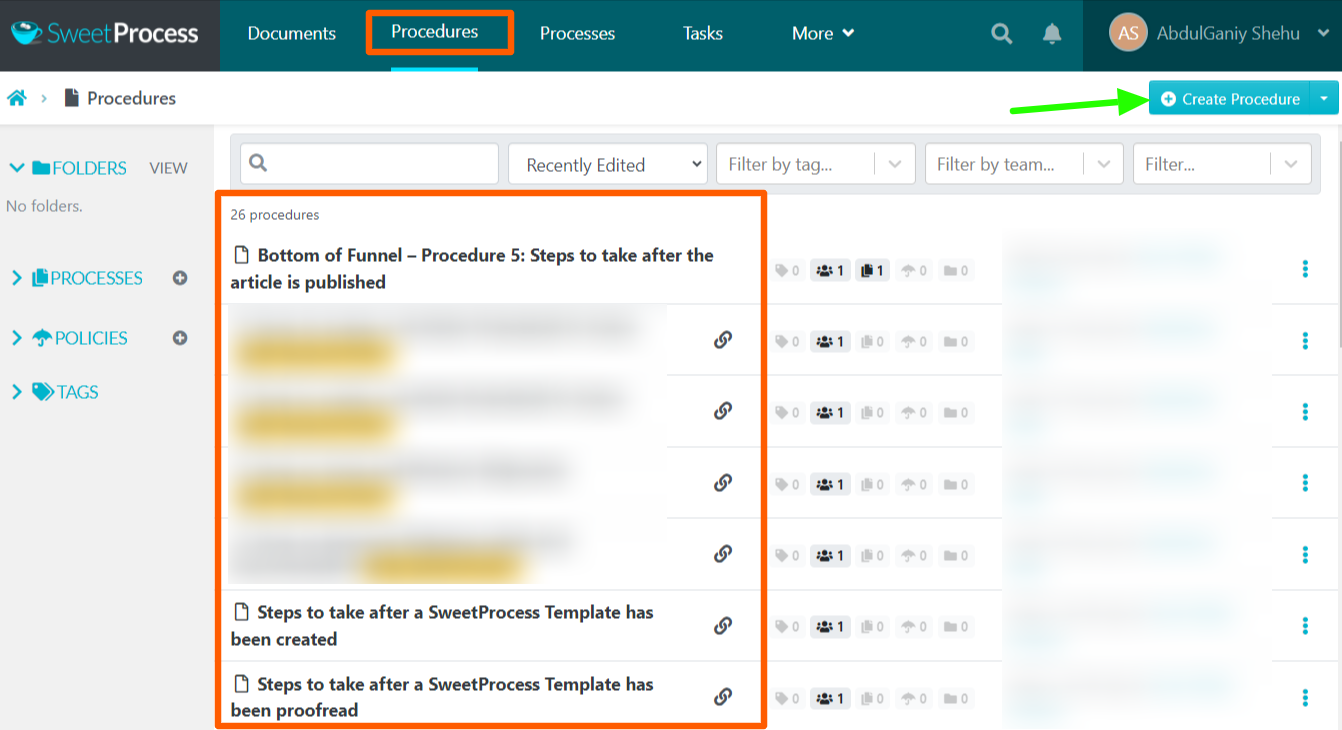The image size is (1342, 730).
Task: Click folder count in 'Template has been proofread' row
Action: (x=957, y=698)
